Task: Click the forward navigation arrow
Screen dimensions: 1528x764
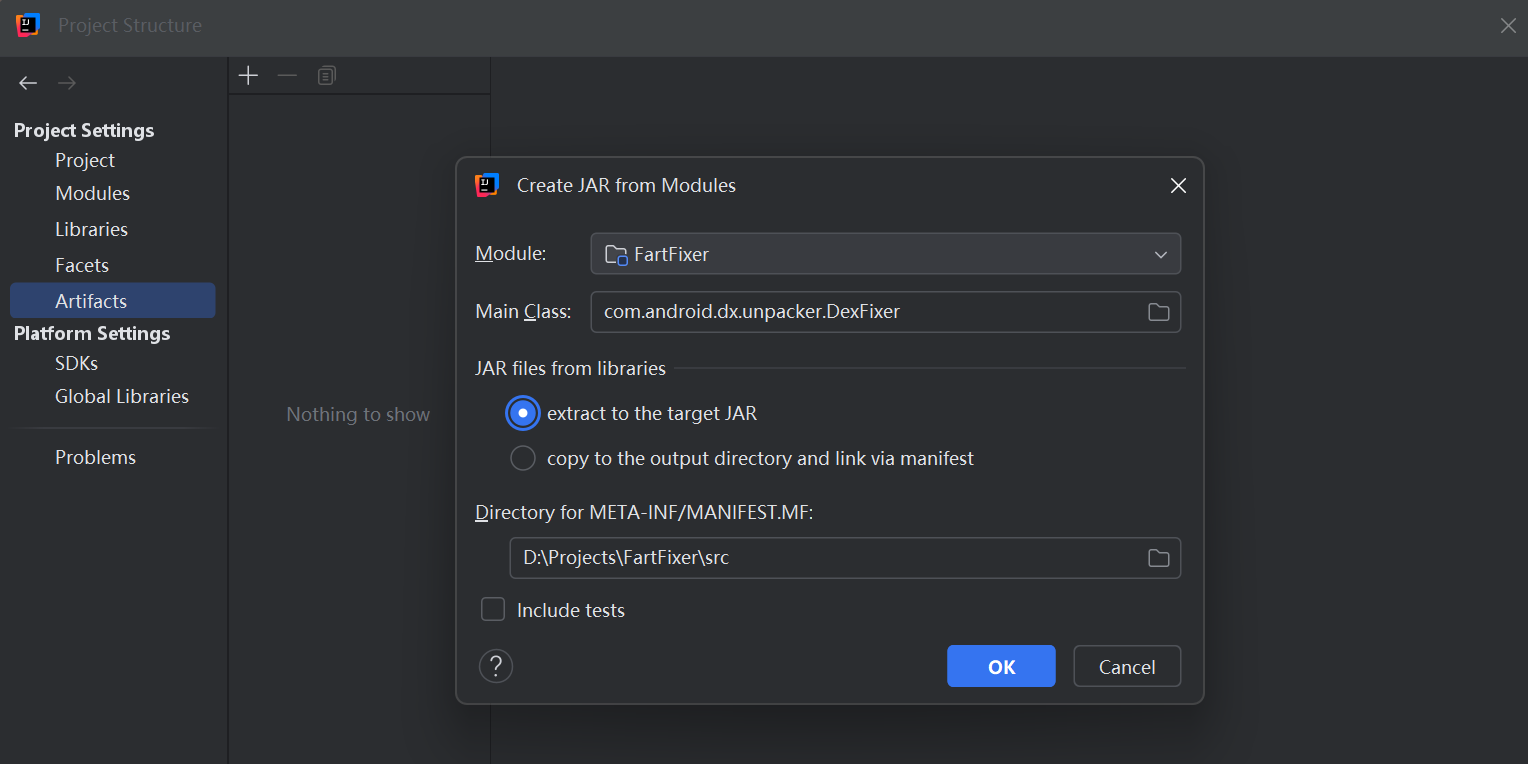Action: pyautogui.click(x=67, y=83)
